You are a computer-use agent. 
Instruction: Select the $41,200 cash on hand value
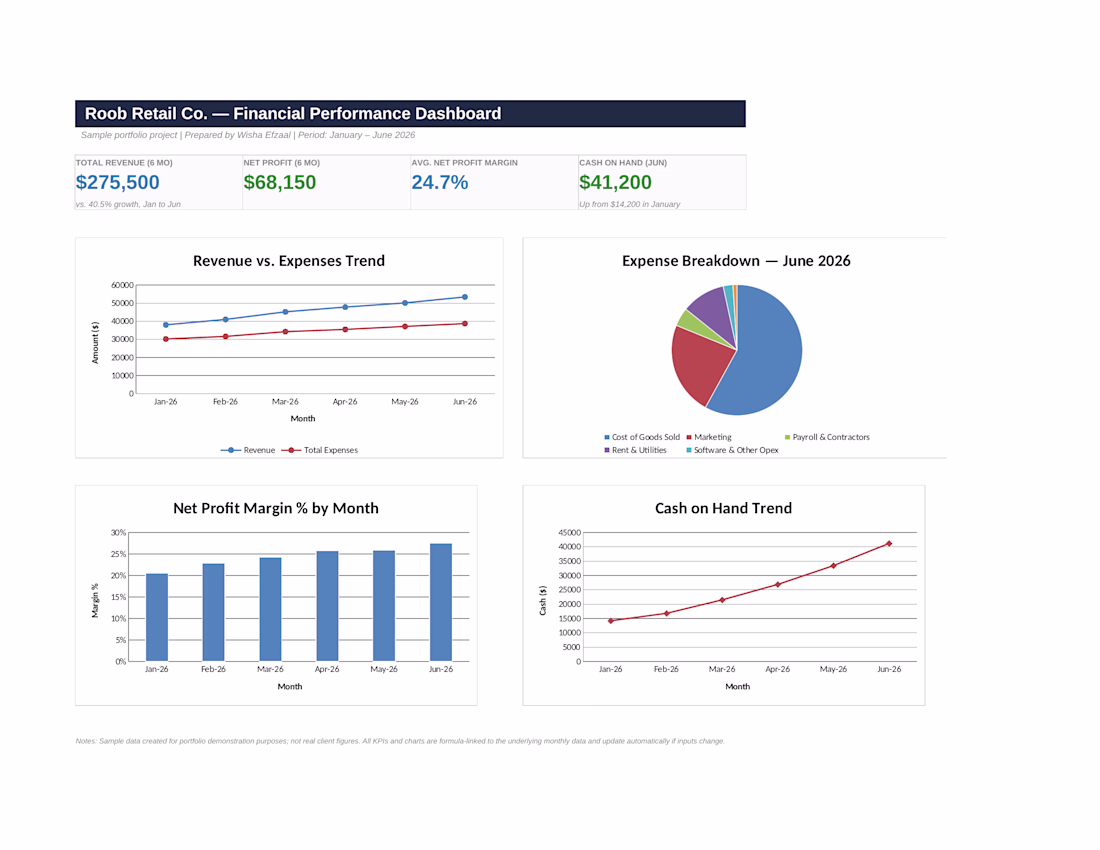pos(615,182)
